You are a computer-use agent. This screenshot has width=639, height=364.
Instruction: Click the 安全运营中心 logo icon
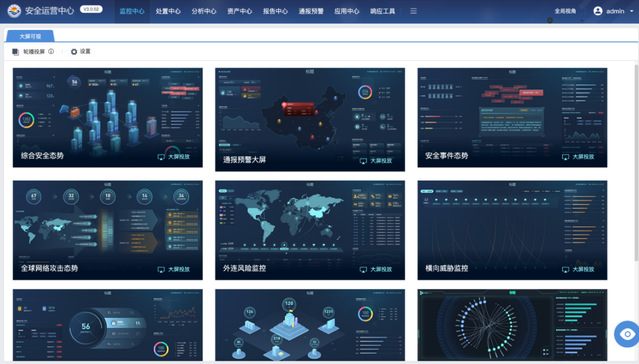(x=14, y=11)
